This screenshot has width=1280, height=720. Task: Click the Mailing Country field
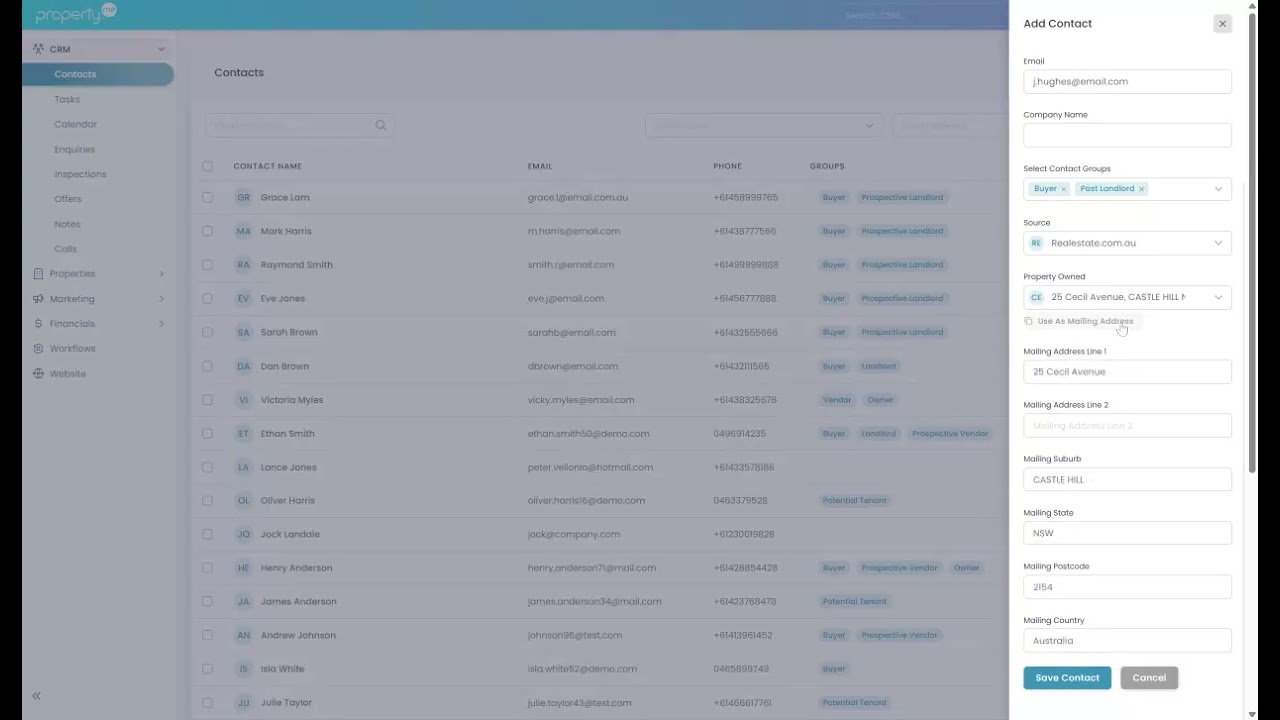point(1127,641)
